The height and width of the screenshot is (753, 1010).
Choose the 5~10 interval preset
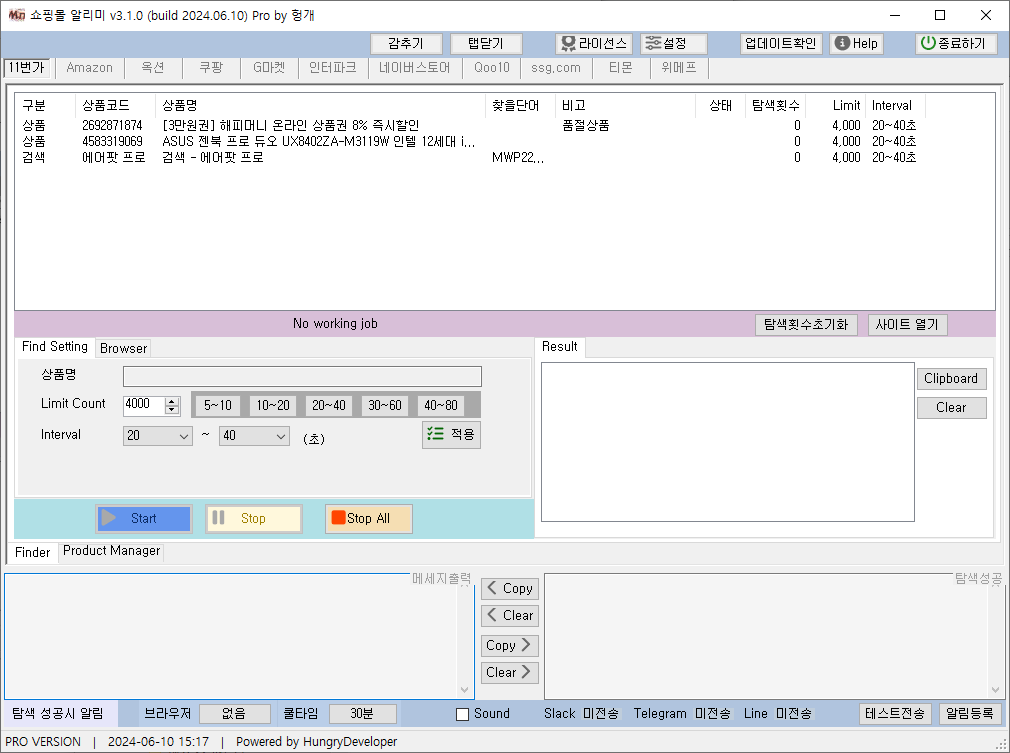pyautogui.click(x=218, y=406)
